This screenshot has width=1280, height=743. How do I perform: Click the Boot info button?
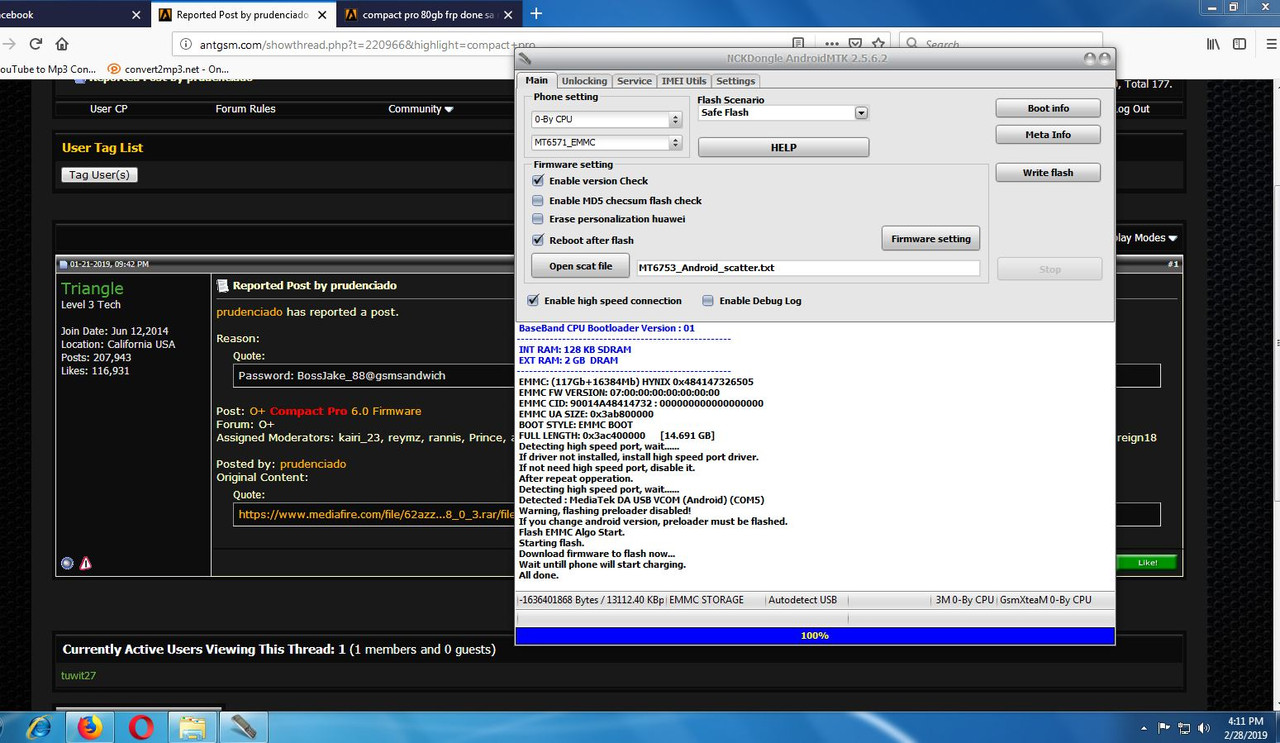(1048, 108)
